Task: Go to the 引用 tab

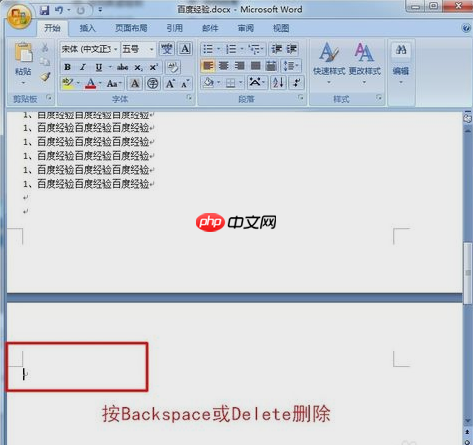Action: [x=174, y=28]
